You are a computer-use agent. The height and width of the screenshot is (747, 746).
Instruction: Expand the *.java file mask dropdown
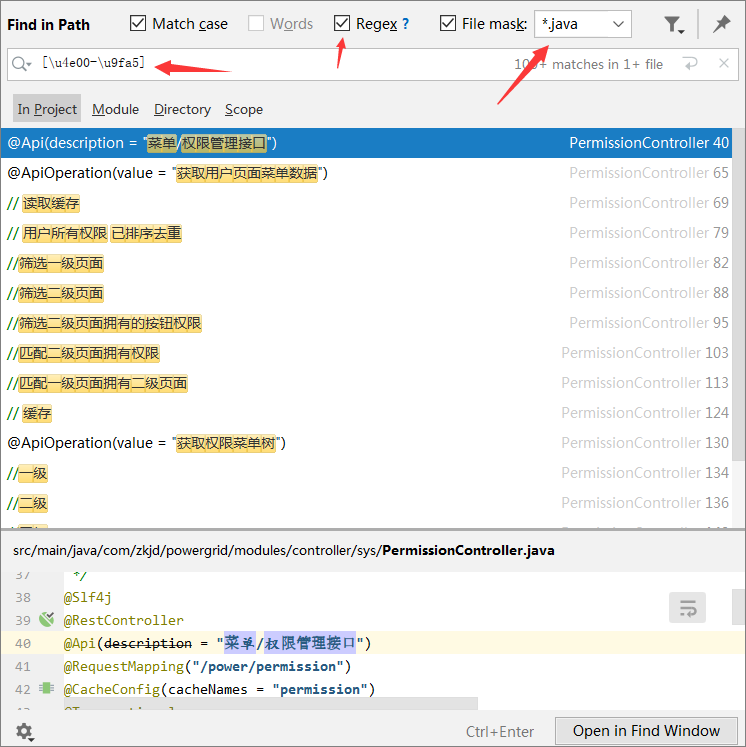[618, 24]
